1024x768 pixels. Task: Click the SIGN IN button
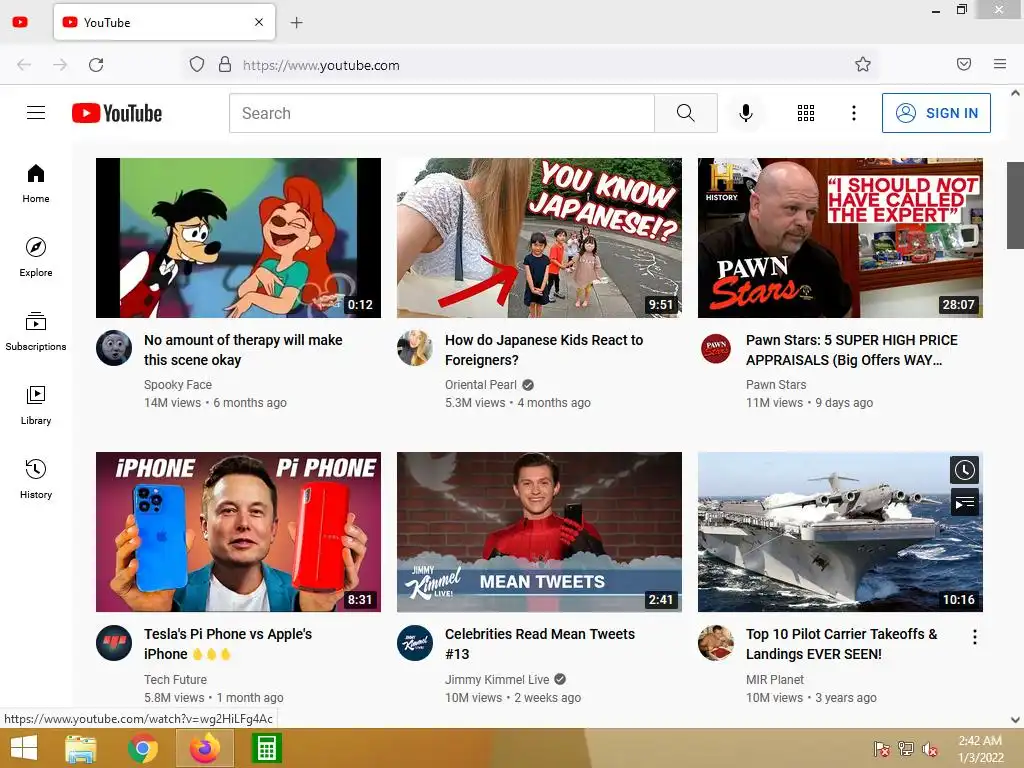pos(936,113)
